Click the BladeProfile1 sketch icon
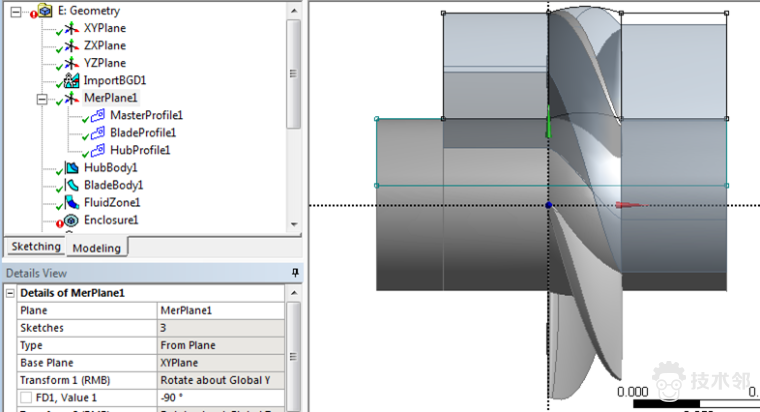 click(98, 133)
